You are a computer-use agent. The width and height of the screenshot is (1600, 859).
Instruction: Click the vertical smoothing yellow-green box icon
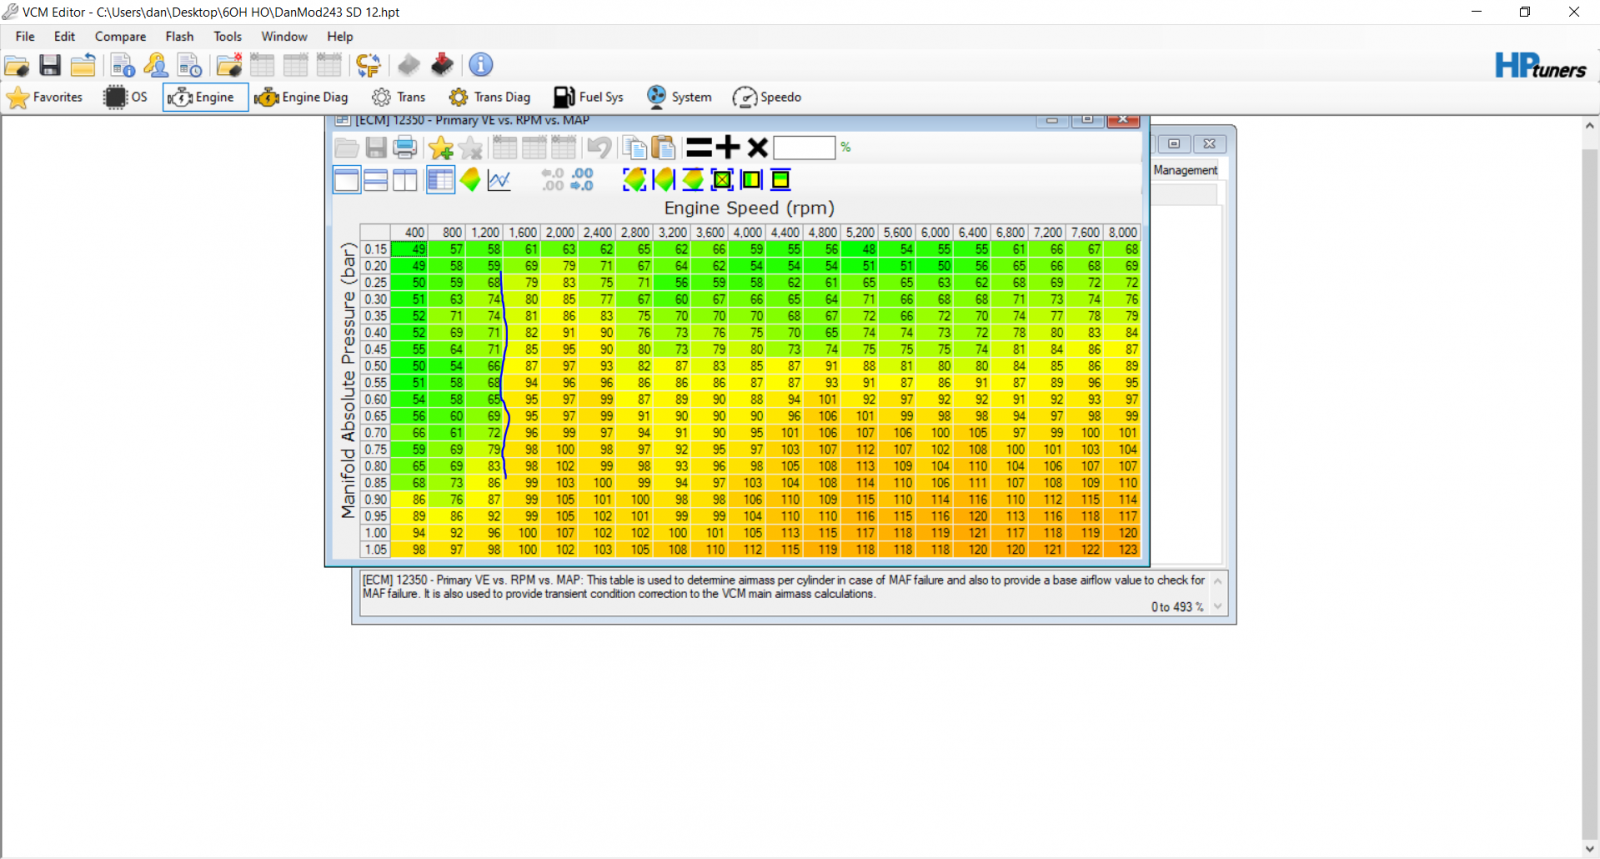781,180
